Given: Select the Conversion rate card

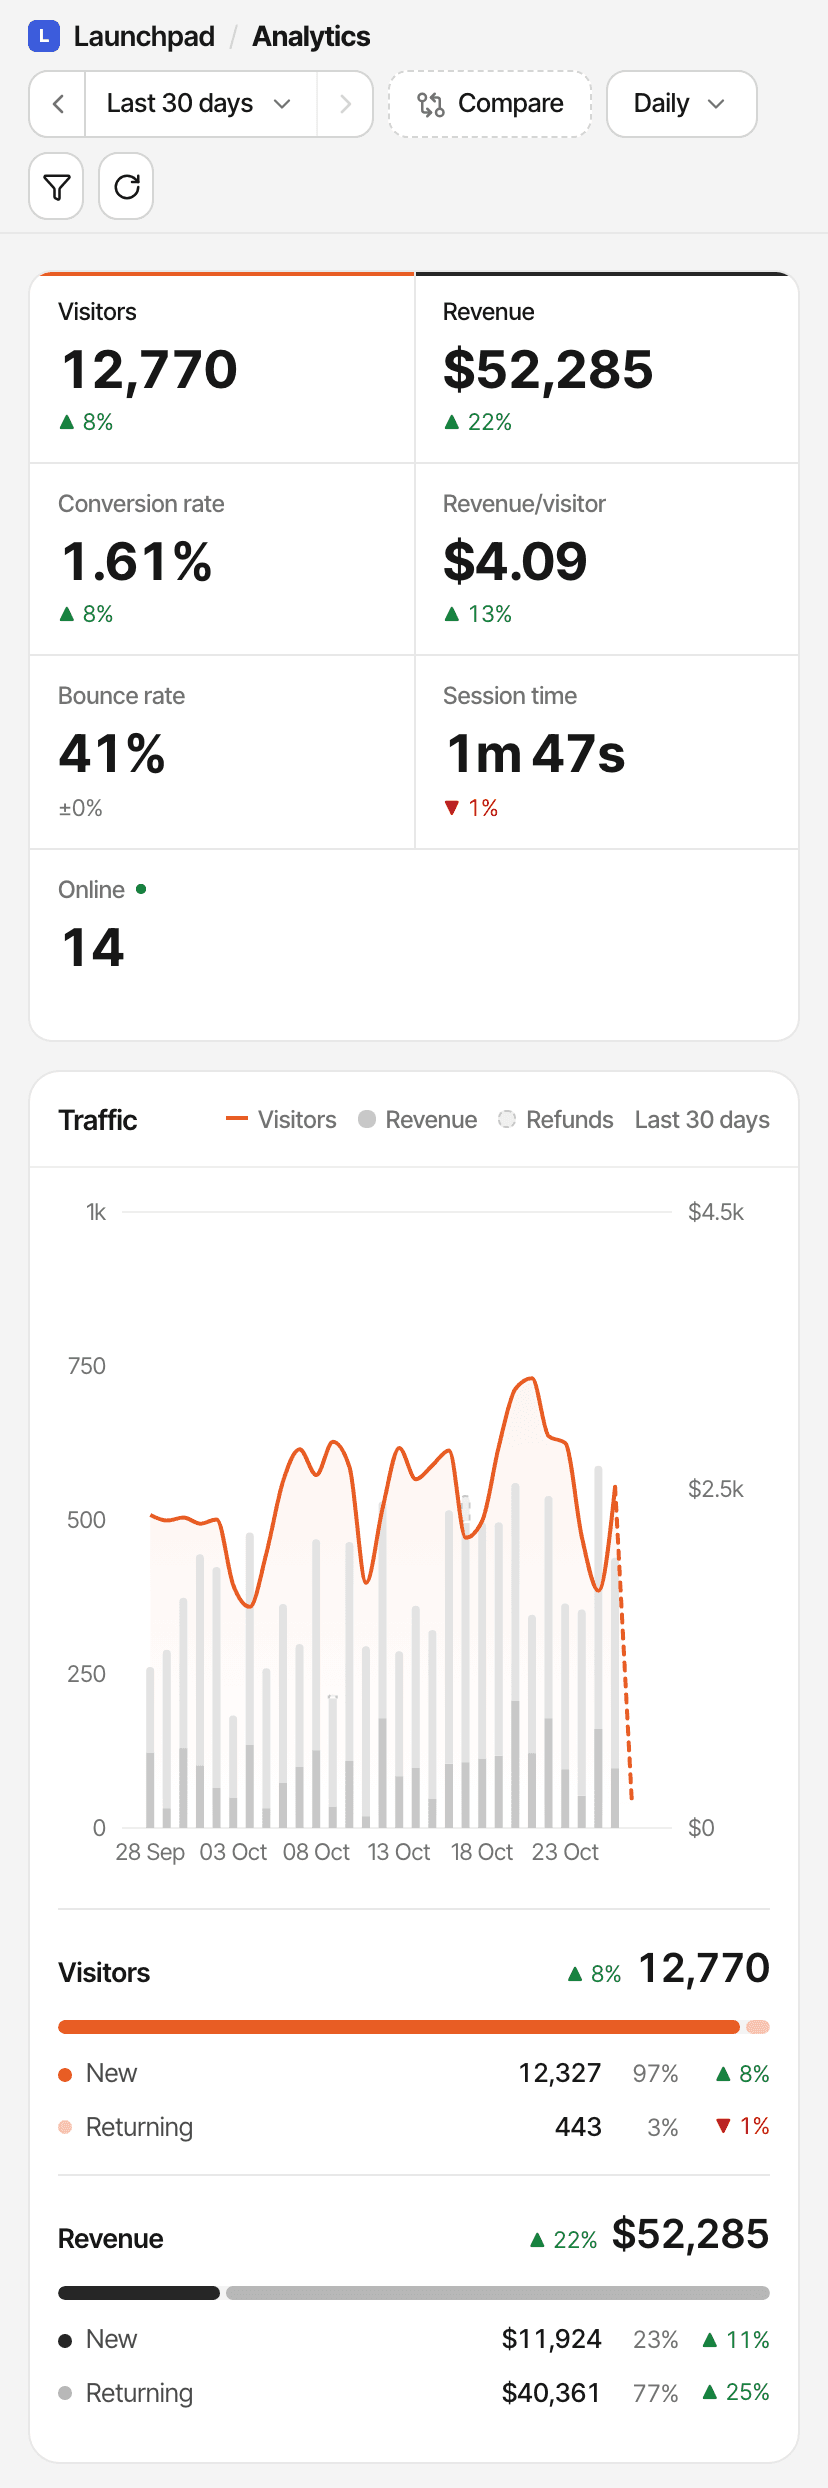Looking at the screenshot, I should point(222,559).
